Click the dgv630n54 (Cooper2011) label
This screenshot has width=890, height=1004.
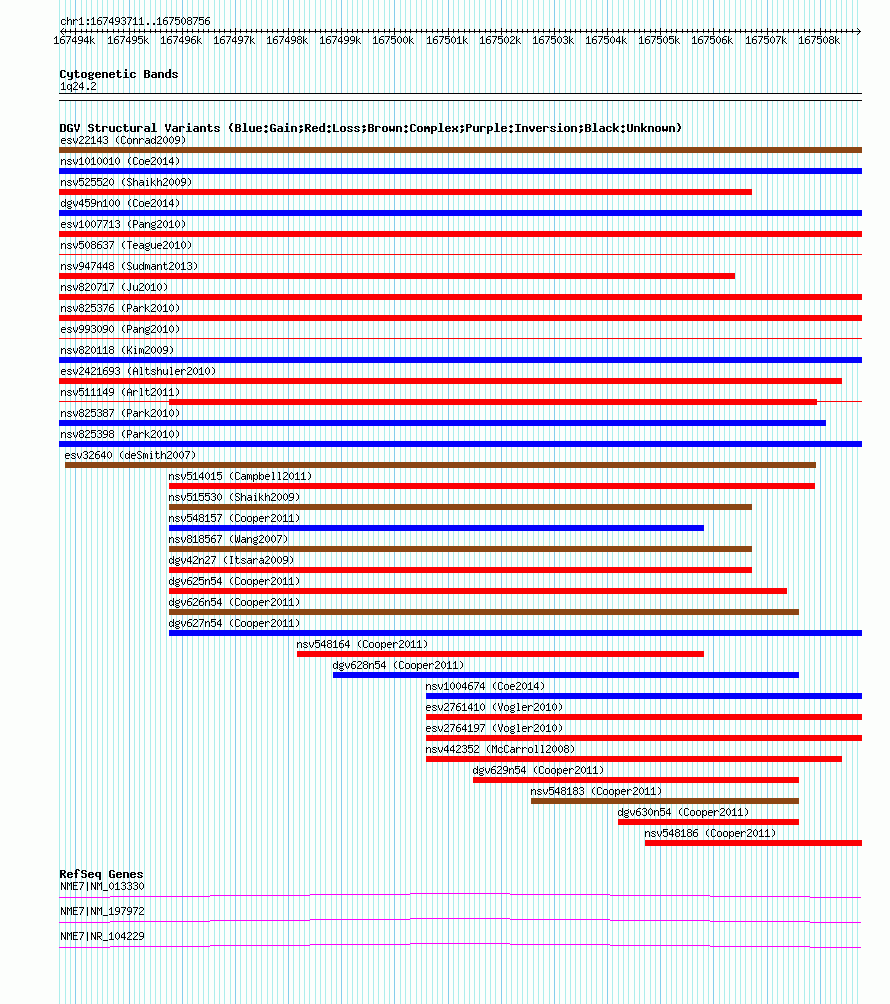(683, 813)
